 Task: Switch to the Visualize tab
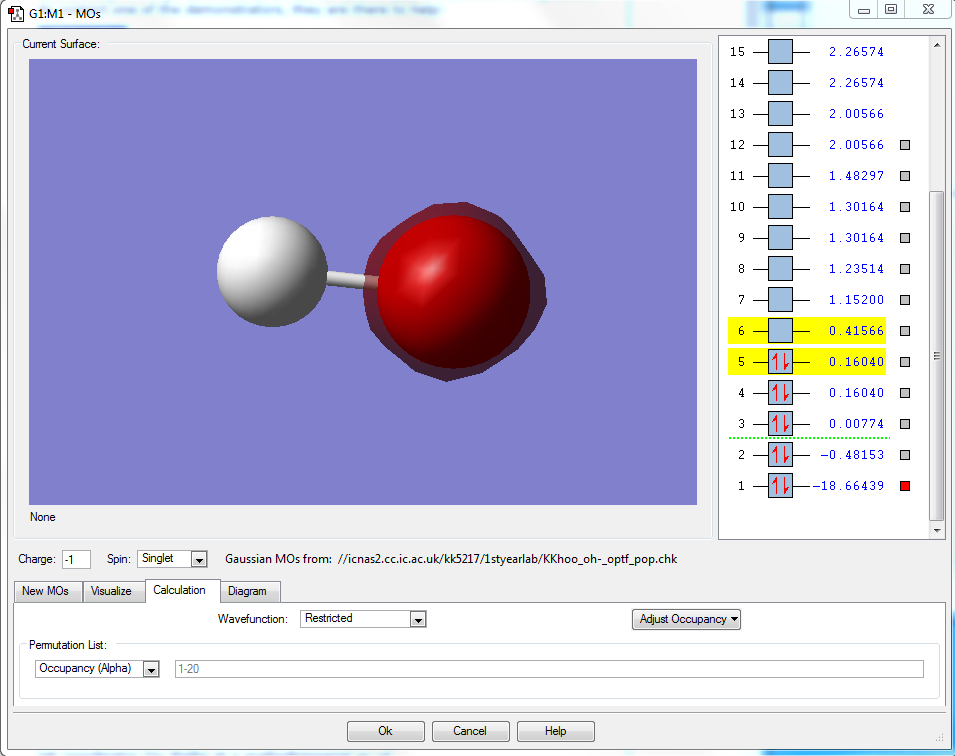point(111,591)
